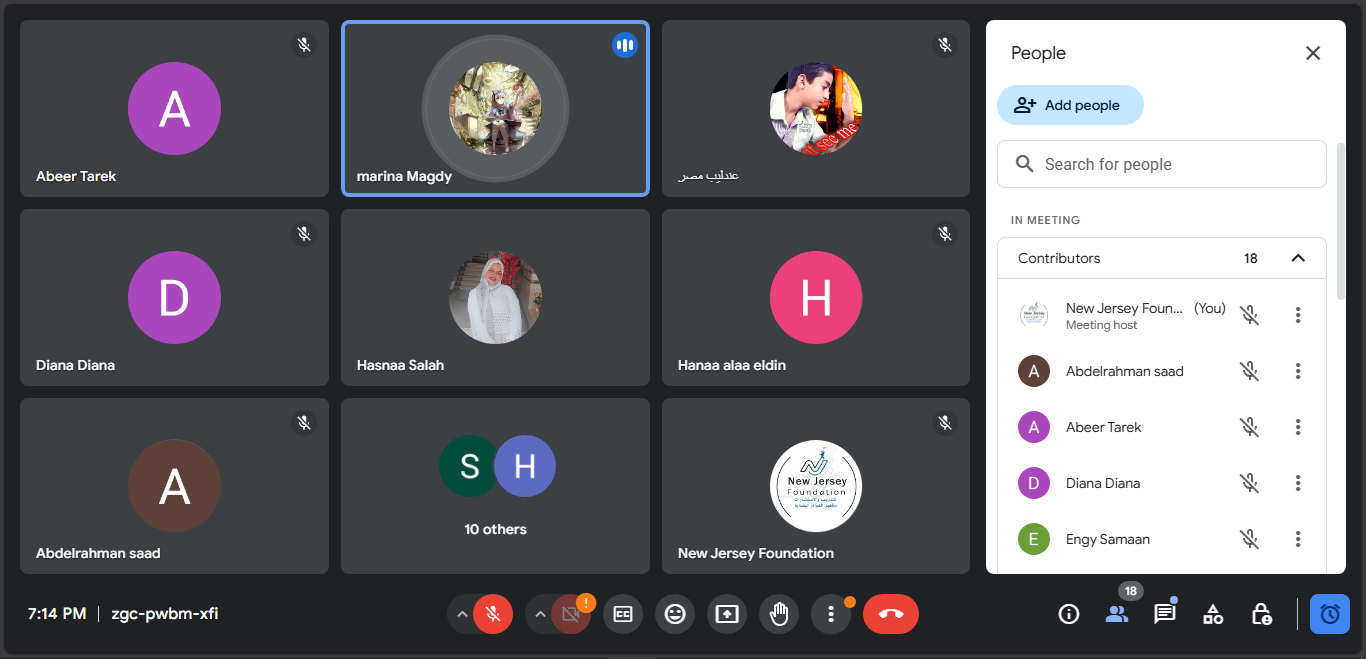Open more actions for Abeer Tarek in list

pos(1298,427)
